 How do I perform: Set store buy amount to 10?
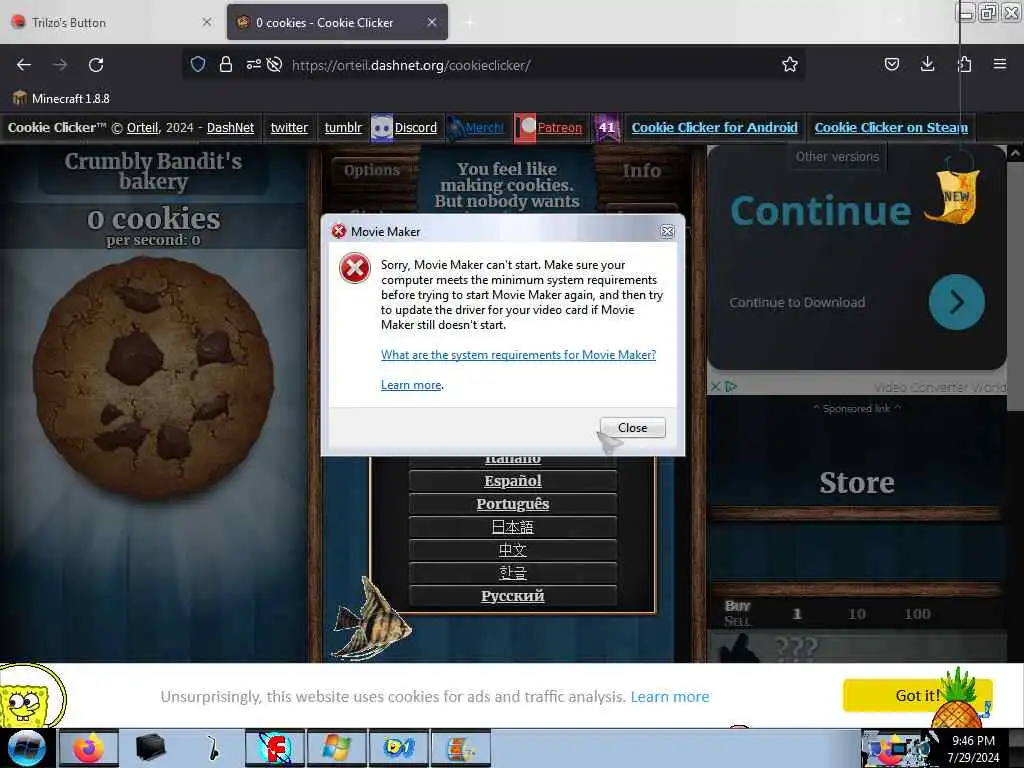[857, 614]
